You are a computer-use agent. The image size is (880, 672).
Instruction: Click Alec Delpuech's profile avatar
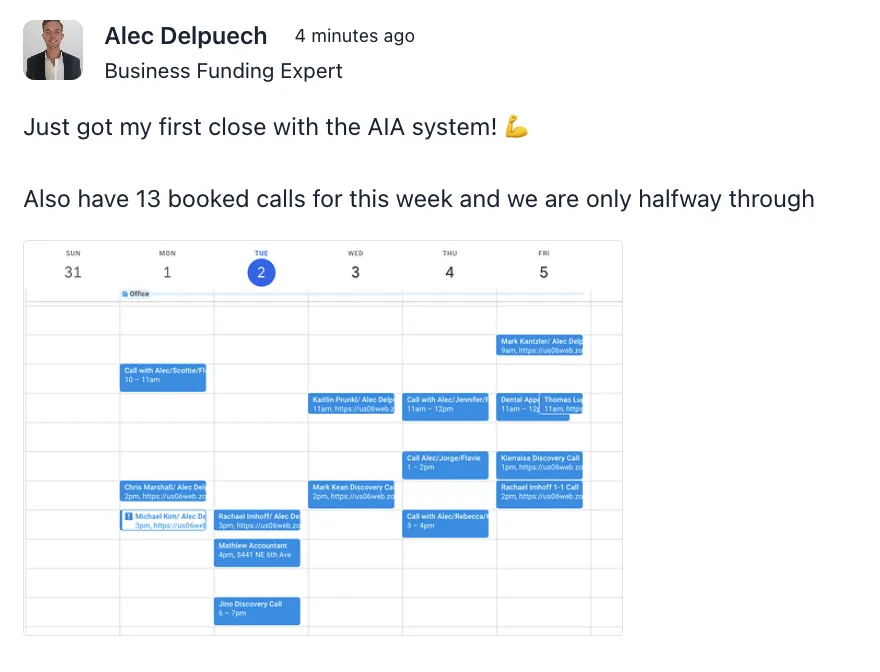coord(53,50)
